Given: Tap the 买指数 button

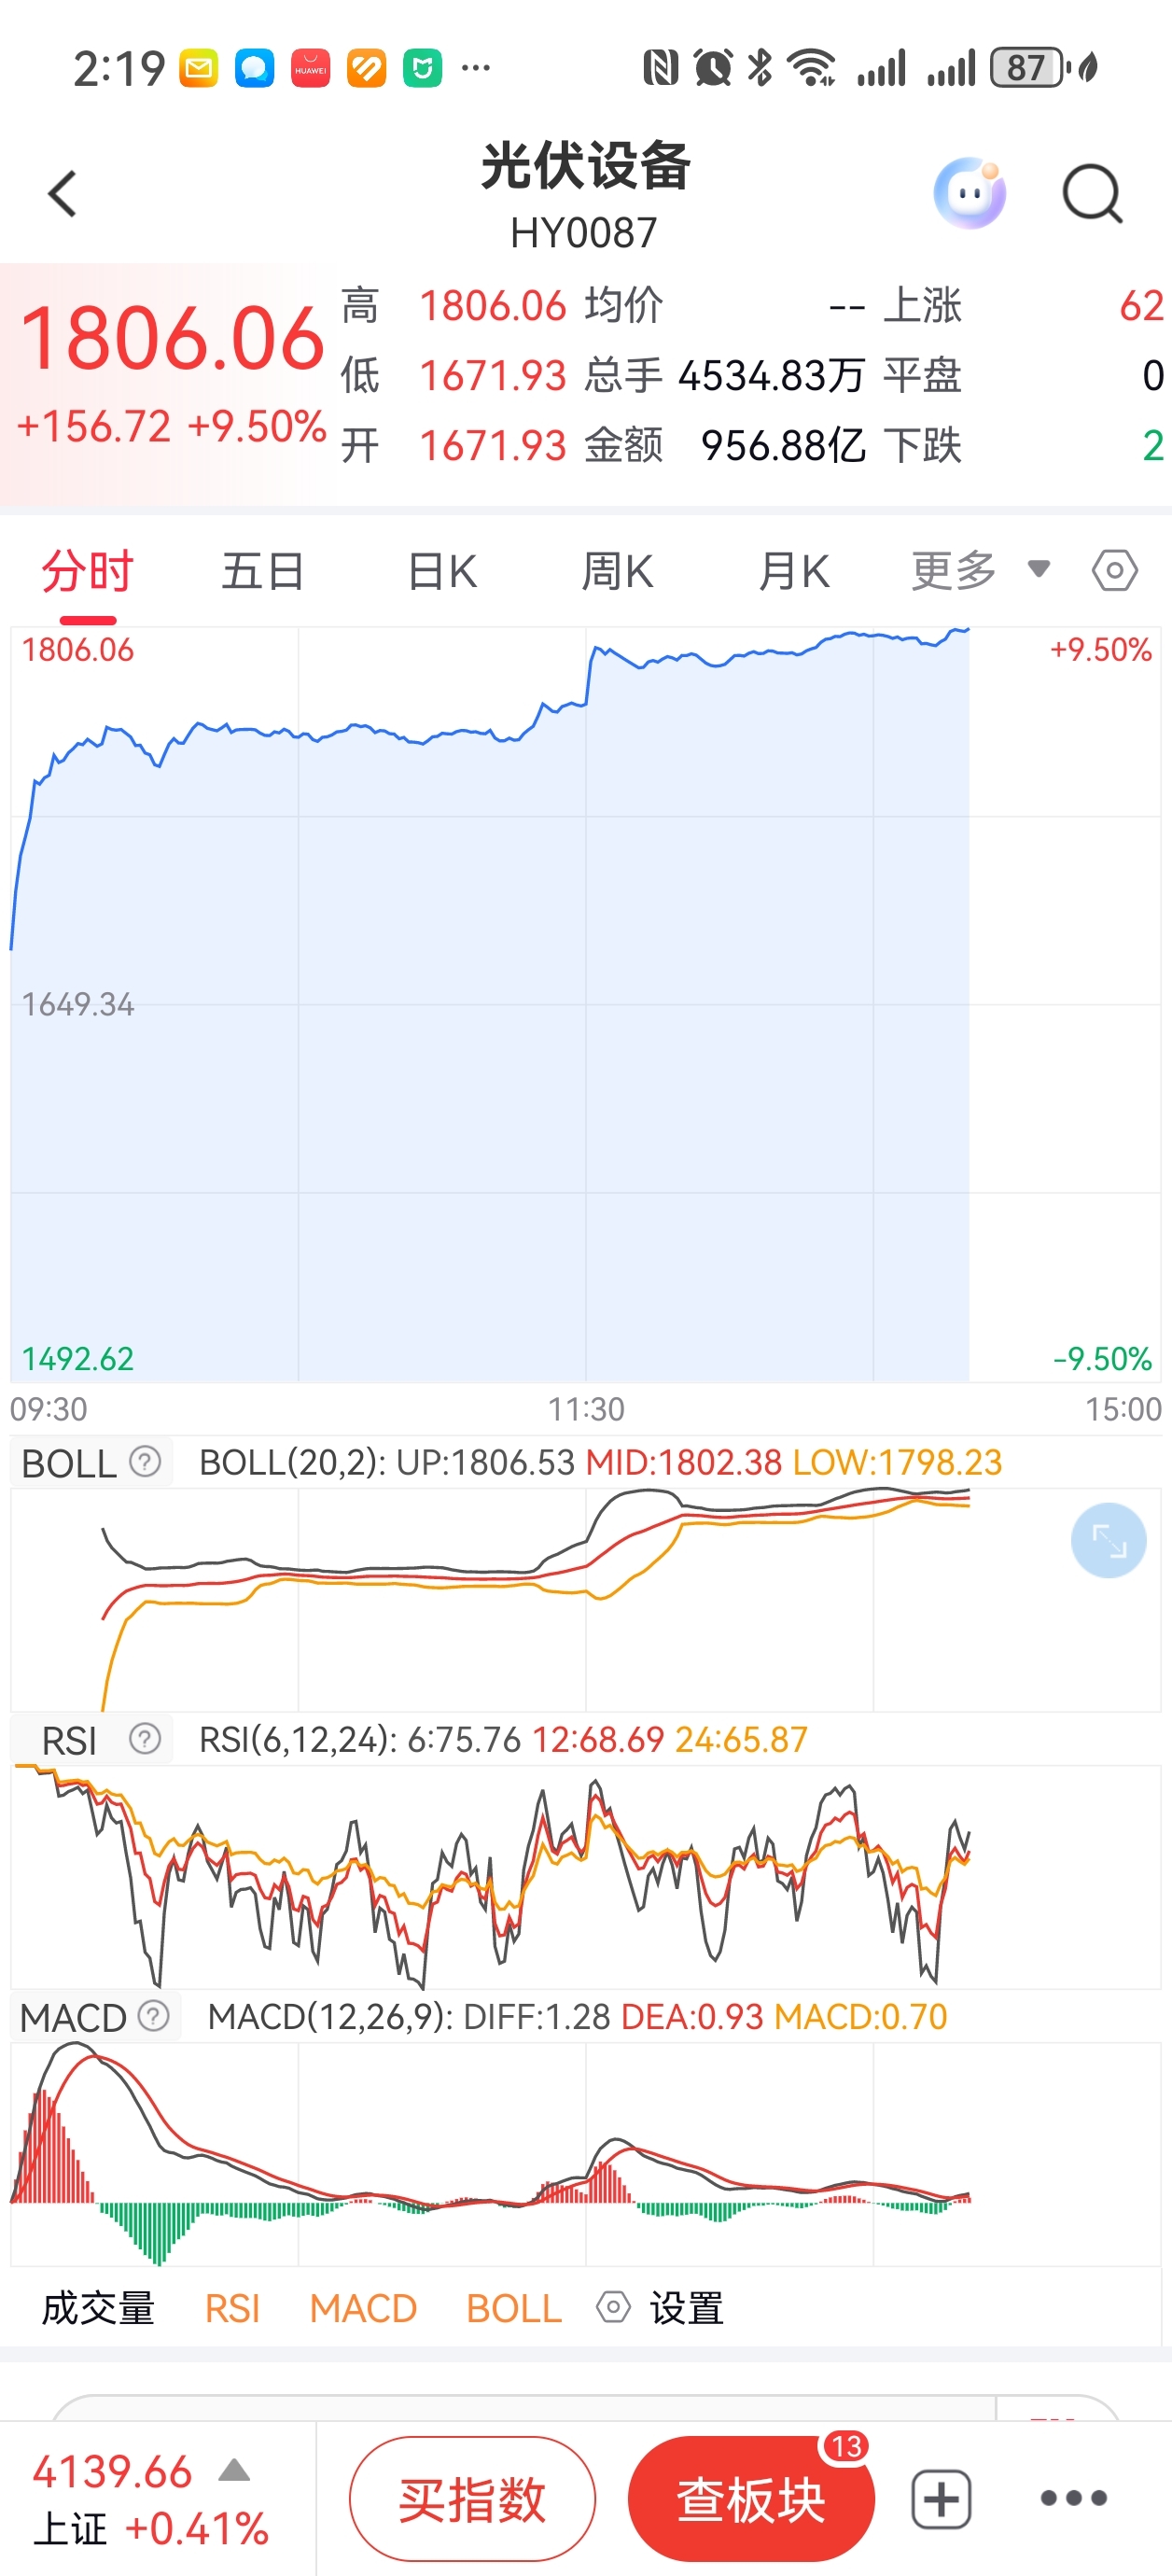Looking at the screenshot, I should 472,2499.
